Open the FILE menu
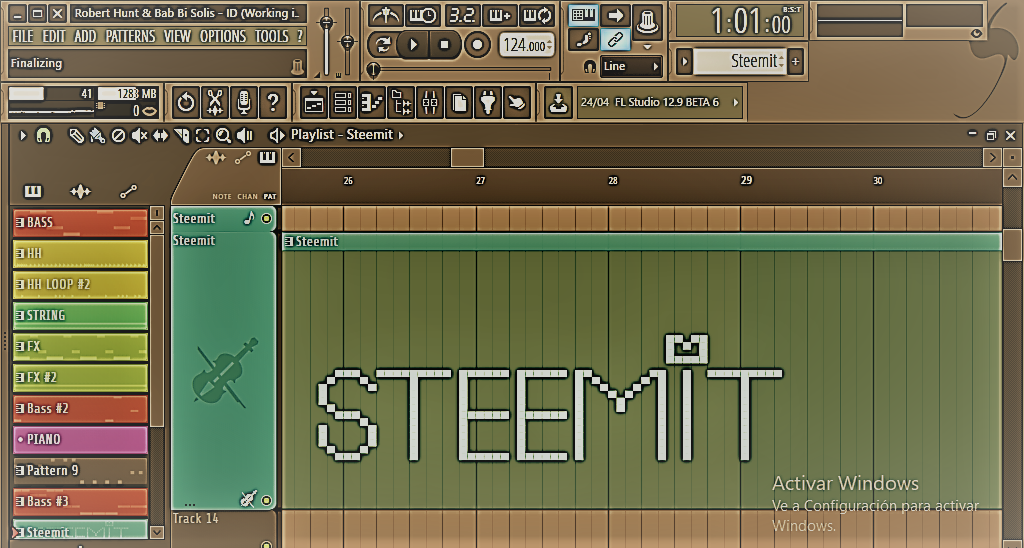 tap(23, 36)
